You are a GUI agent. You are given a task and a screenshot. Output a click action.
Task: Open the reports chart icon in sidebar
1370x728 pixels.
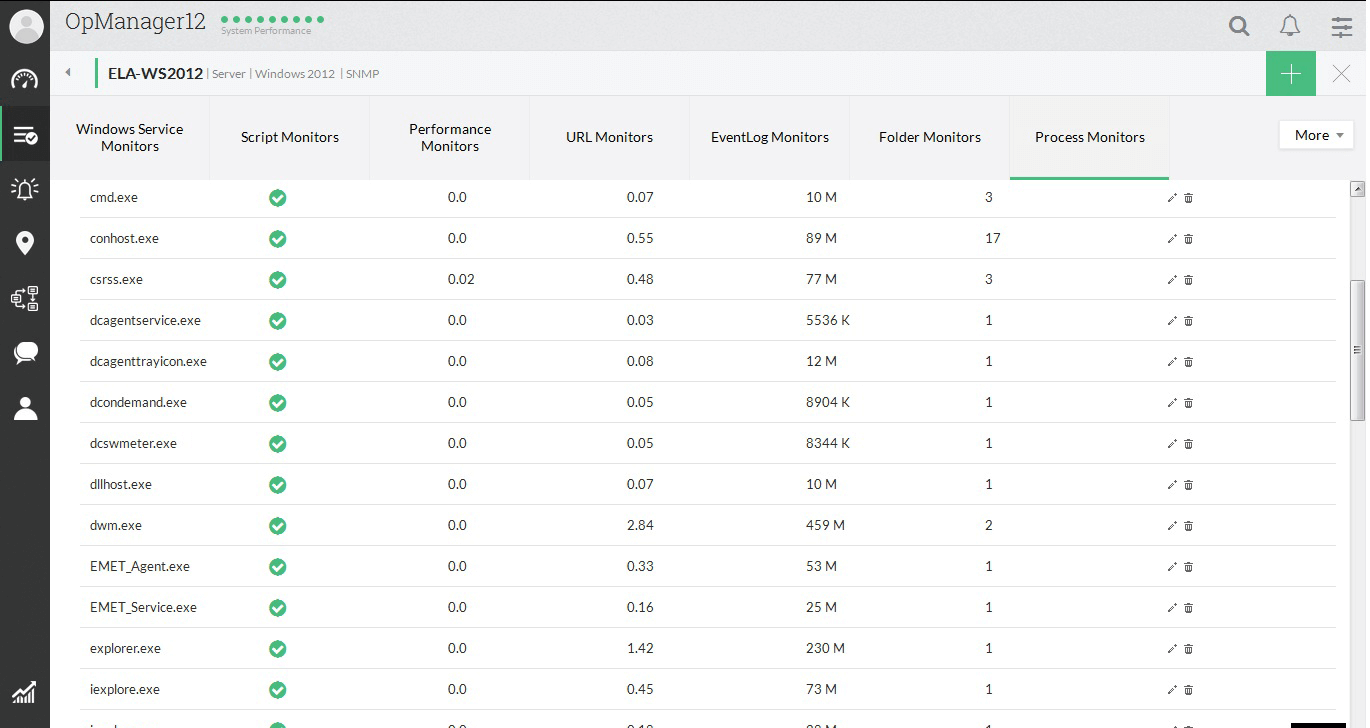pyautogui.click(x=25, y=691)
